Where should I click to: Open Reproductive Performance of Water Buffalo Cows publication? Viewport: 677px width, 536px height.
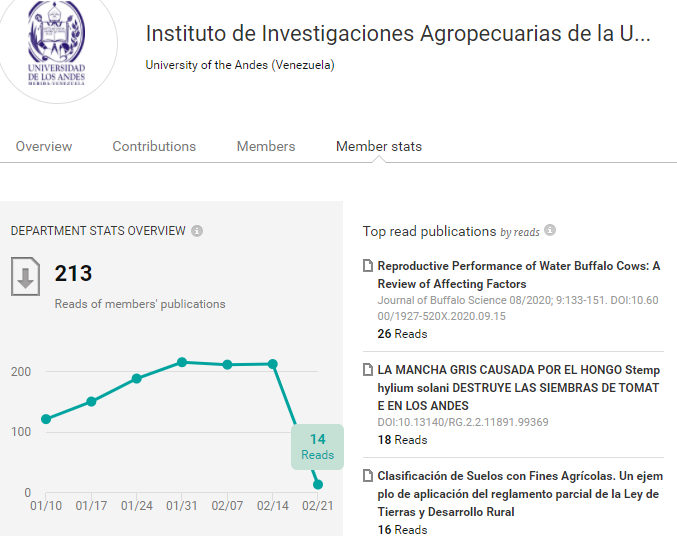(x=519, y=275)
